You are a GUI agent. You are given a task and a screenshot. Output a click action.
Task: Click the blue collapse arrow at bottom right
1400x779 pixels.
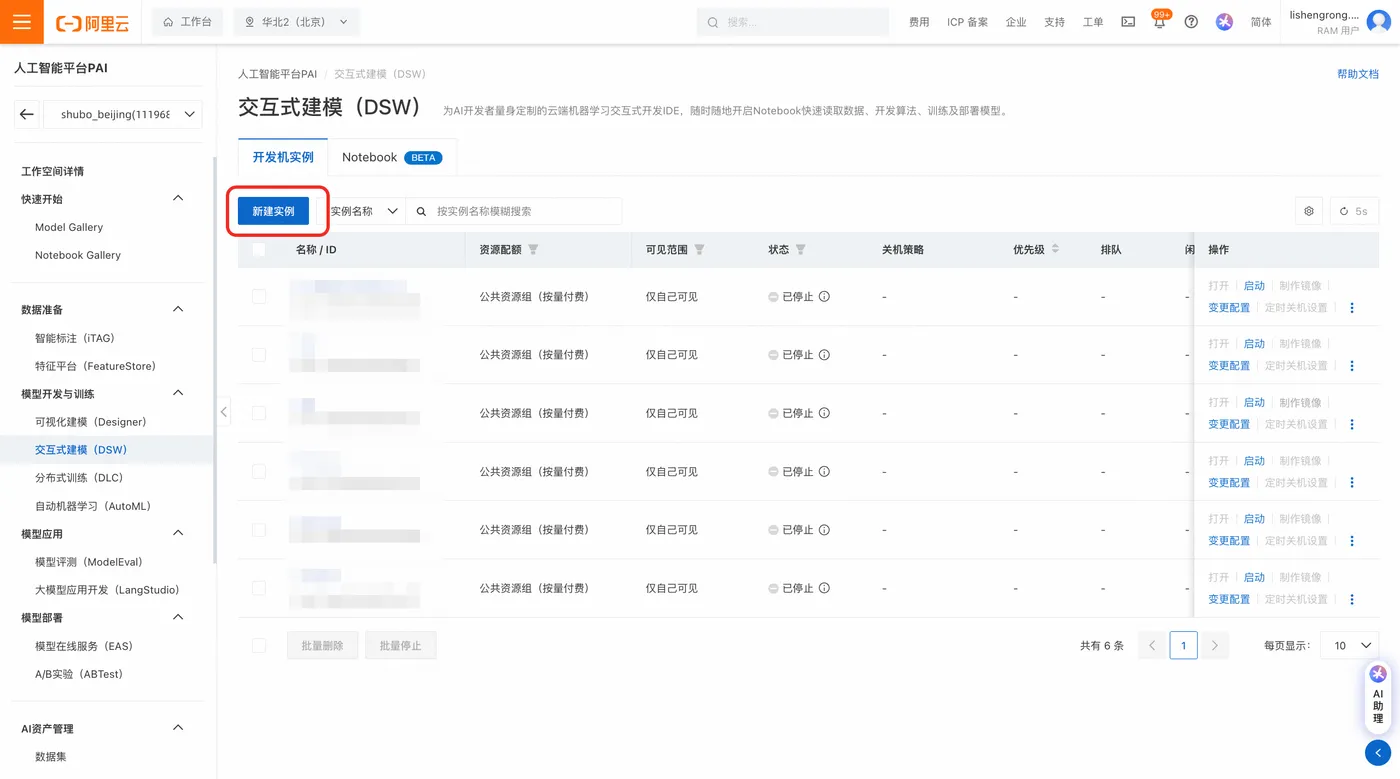(x=1378, y=753)
